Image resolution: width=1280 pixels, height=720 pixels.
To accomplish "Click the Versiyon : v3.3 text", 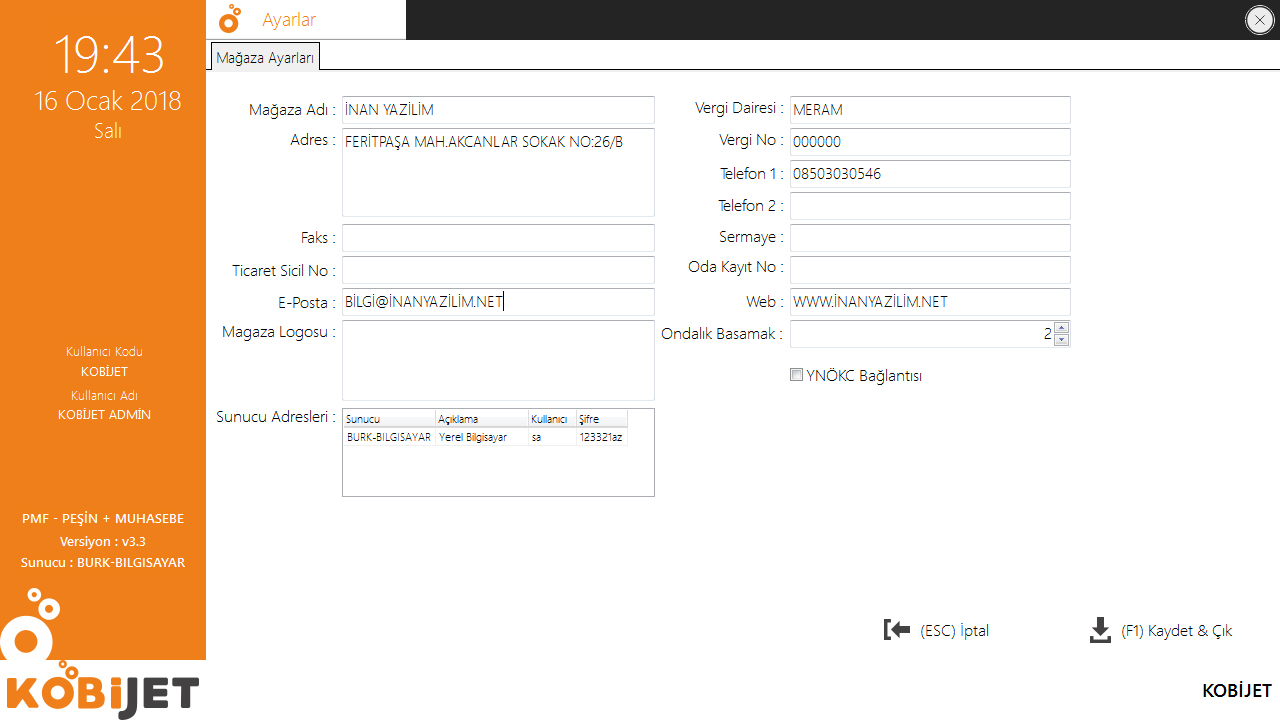I will pyautogui.click(x=103, y=541).
